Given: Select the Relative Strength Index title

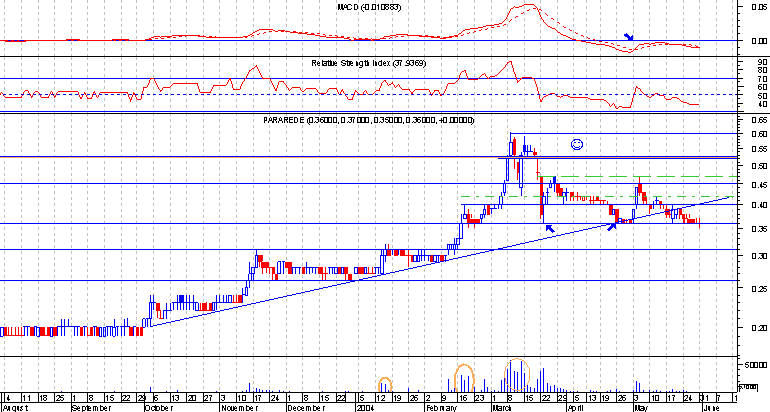Looking at the screenshot, I should [369, 63].
